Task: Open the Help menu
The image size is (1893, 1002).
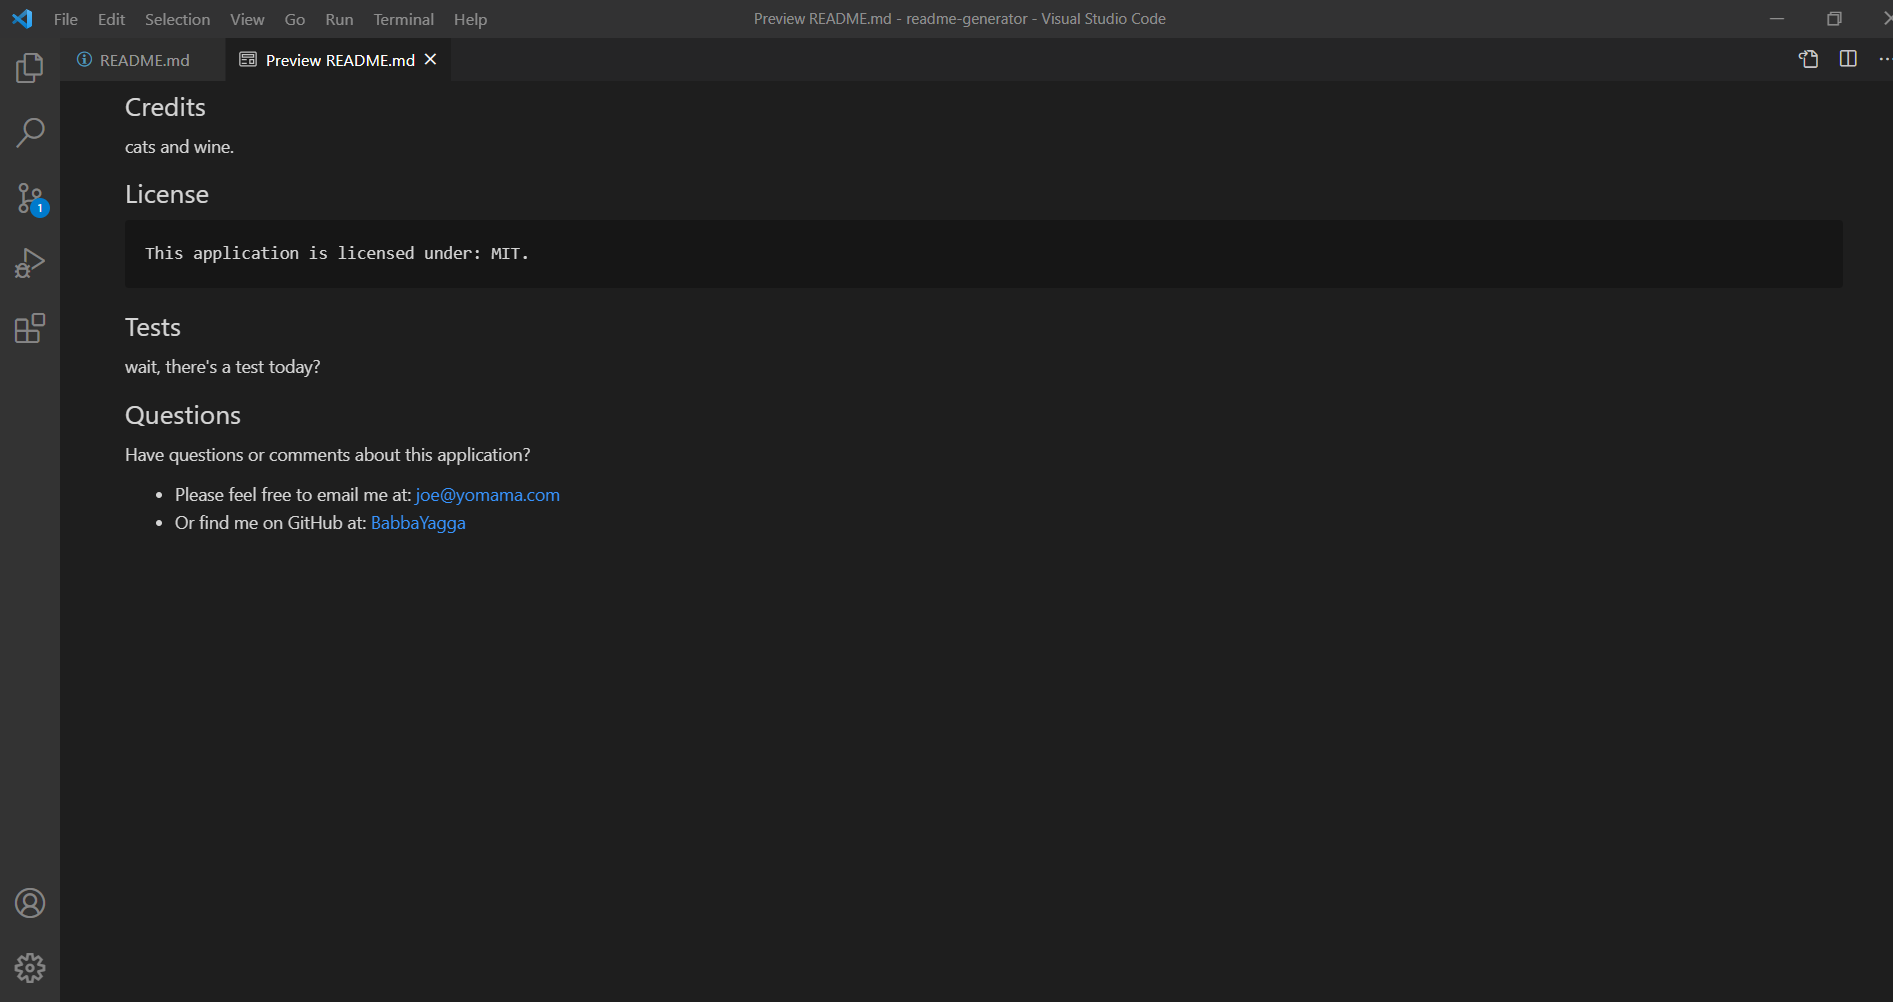Action: (x=469, y=18)
